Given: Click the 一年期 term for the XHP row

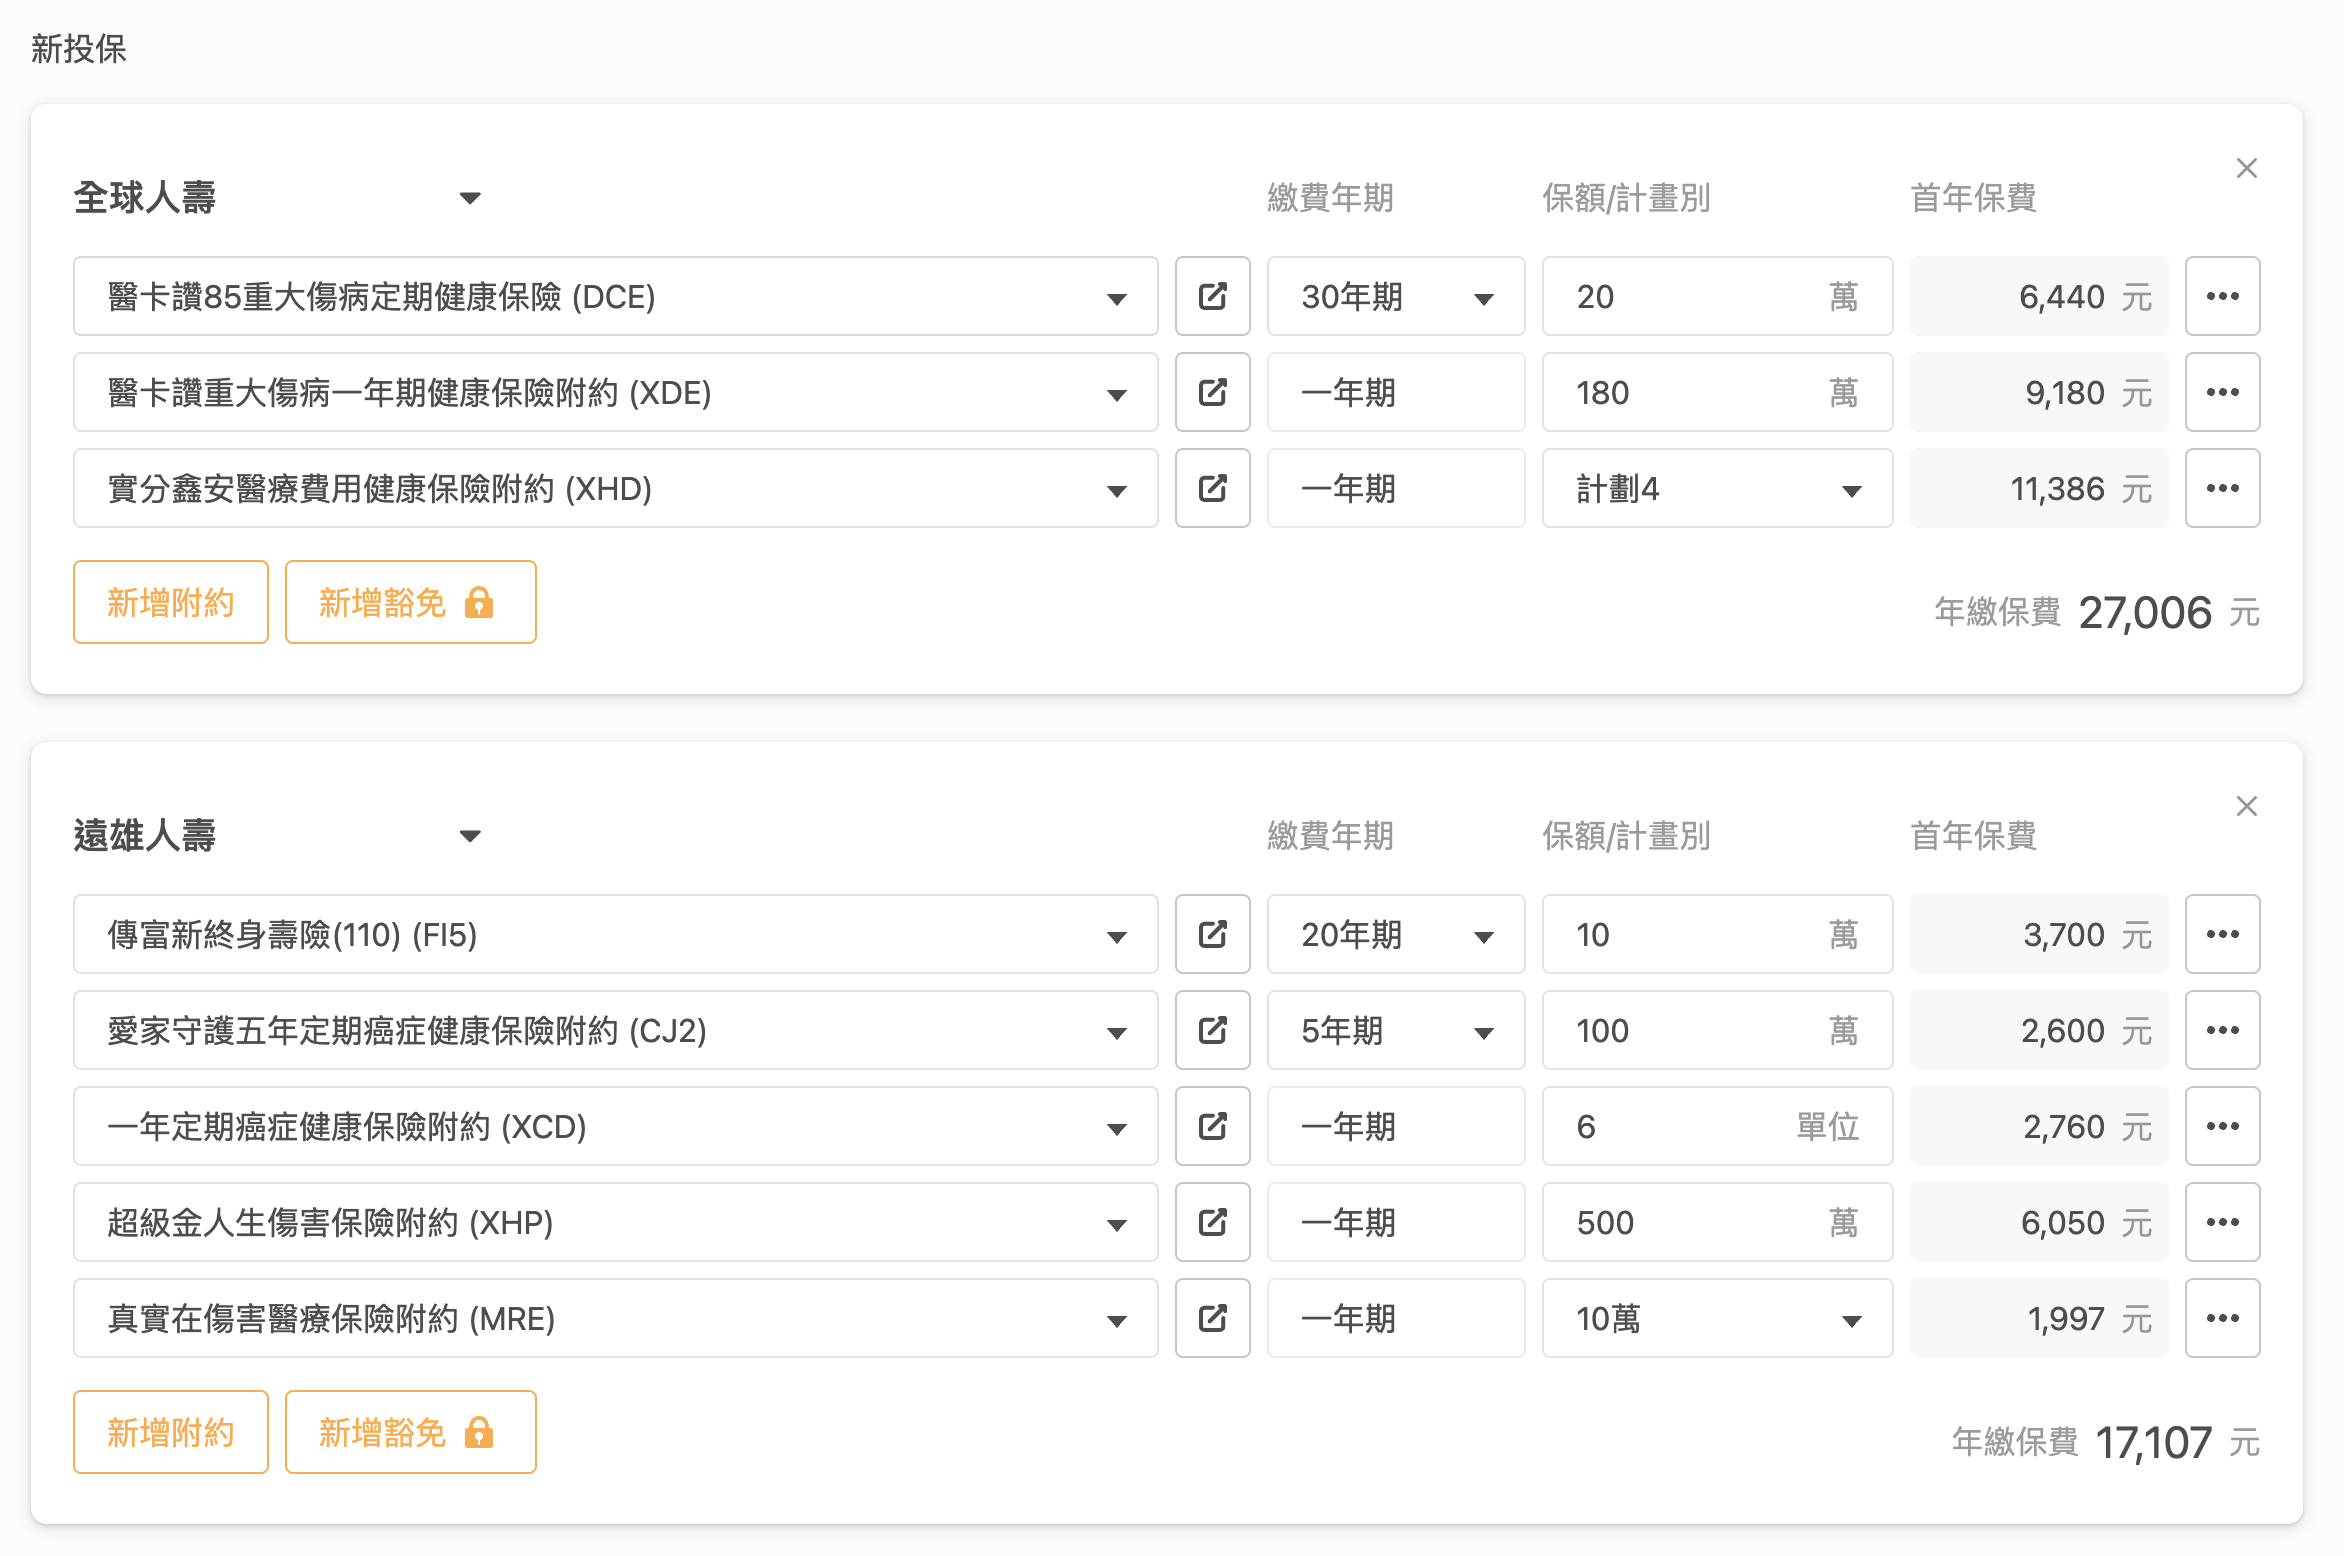Looking at the screenshot, I should [x=1395, y=1222].
